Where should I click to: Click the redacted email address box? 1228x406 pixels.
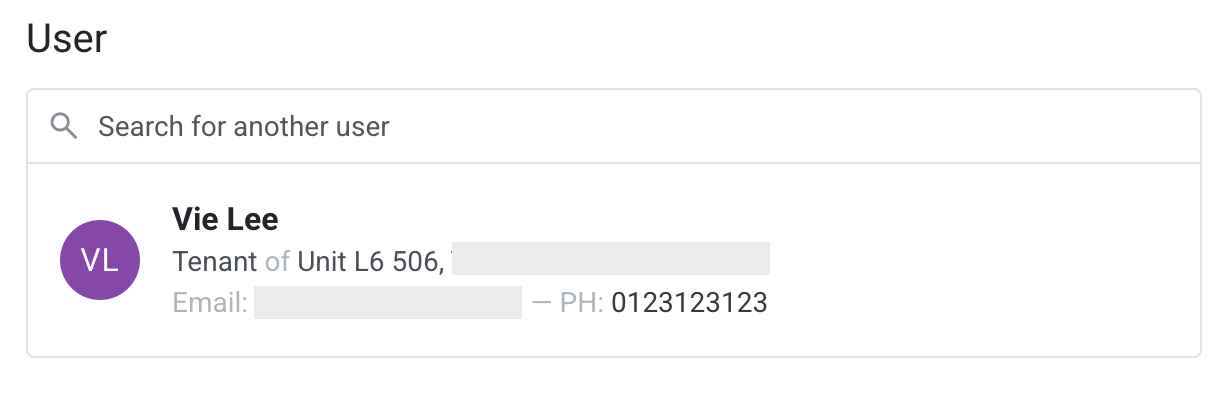388,302
